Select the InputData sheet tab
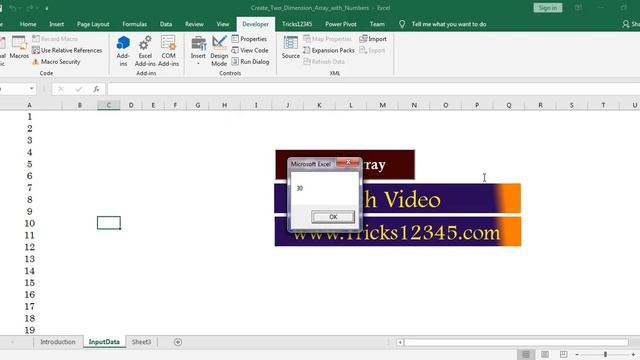 [x=104, y=342]
